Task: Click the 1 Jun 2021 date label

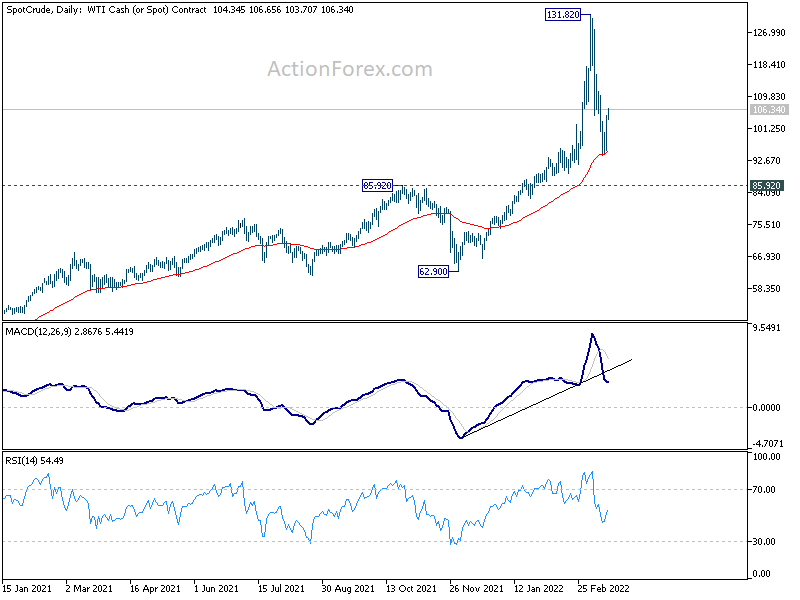Action: coord(217,588)
